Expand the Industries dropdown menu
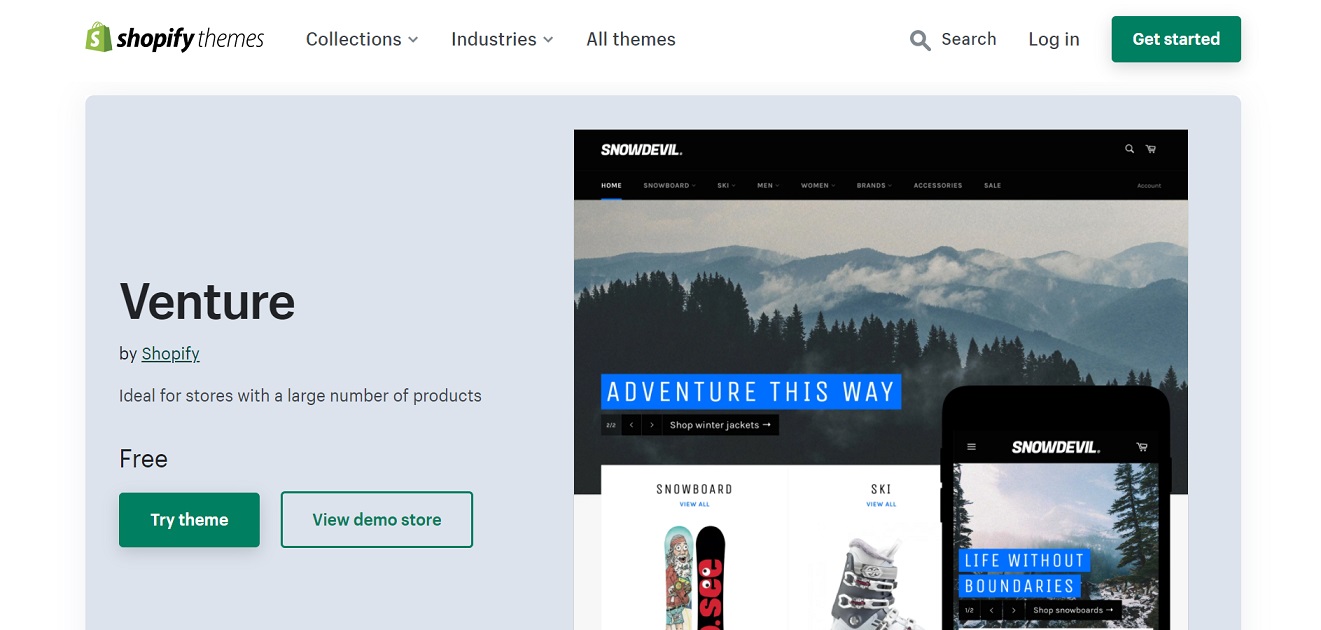The width and height of the screenshot is (1321, 630). click(x=502, y=39)
